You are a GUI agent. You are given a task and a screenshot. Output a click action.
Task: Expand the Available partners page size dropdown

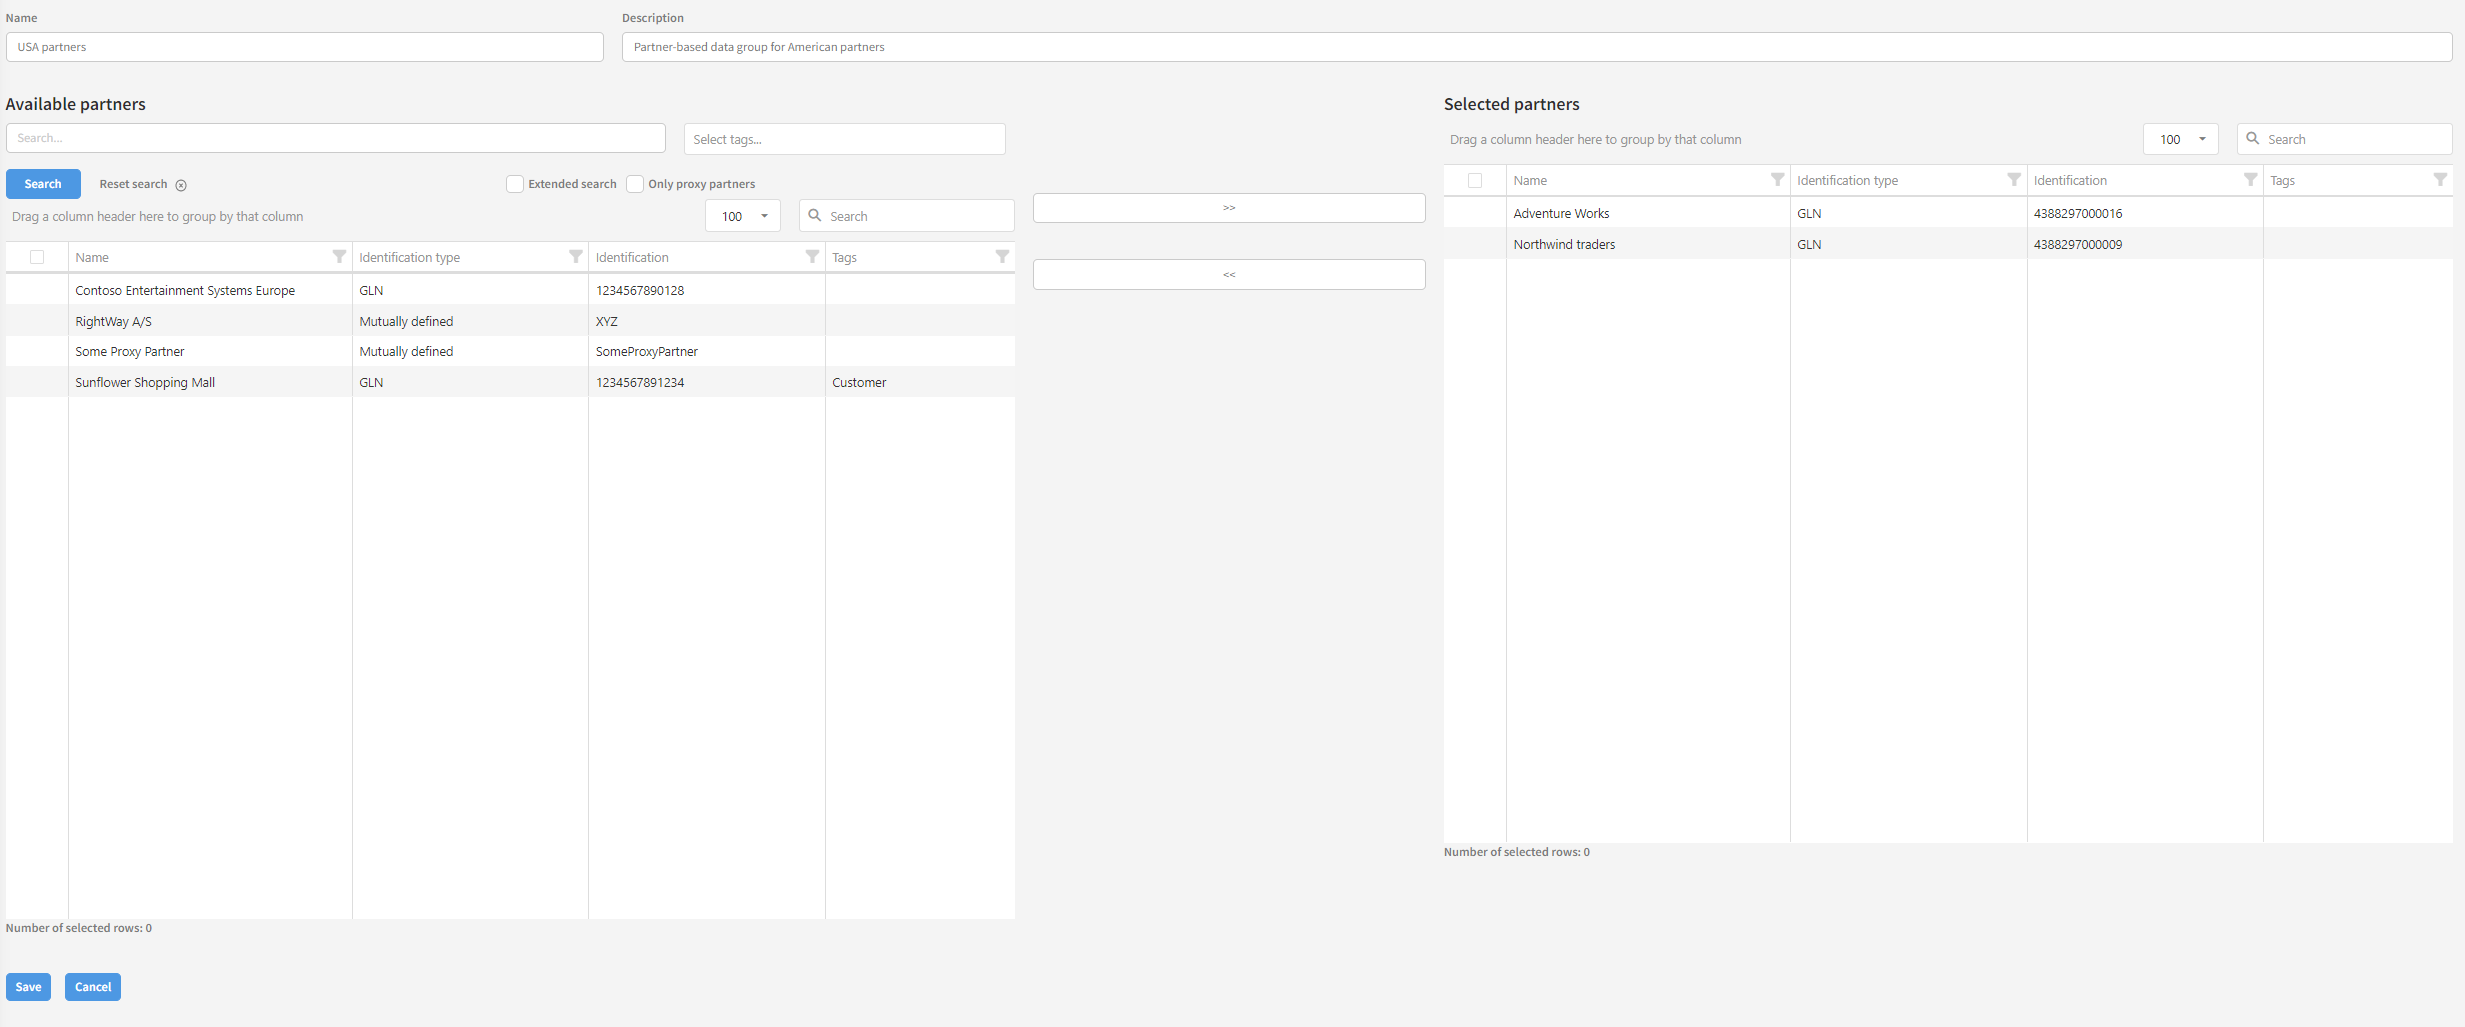pos(743,216)
